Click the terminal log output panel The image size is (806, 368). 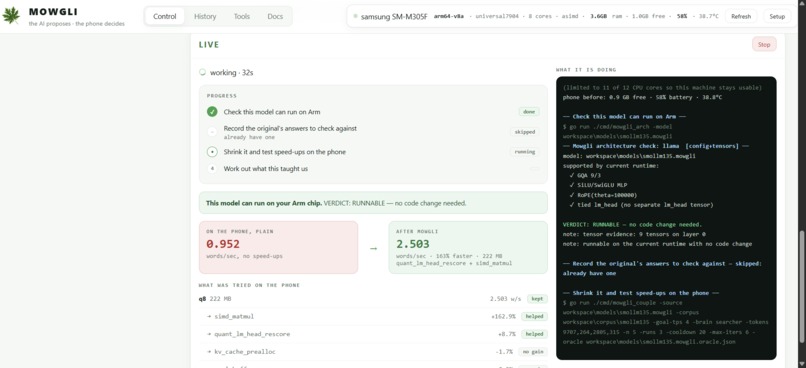[666, 218]
